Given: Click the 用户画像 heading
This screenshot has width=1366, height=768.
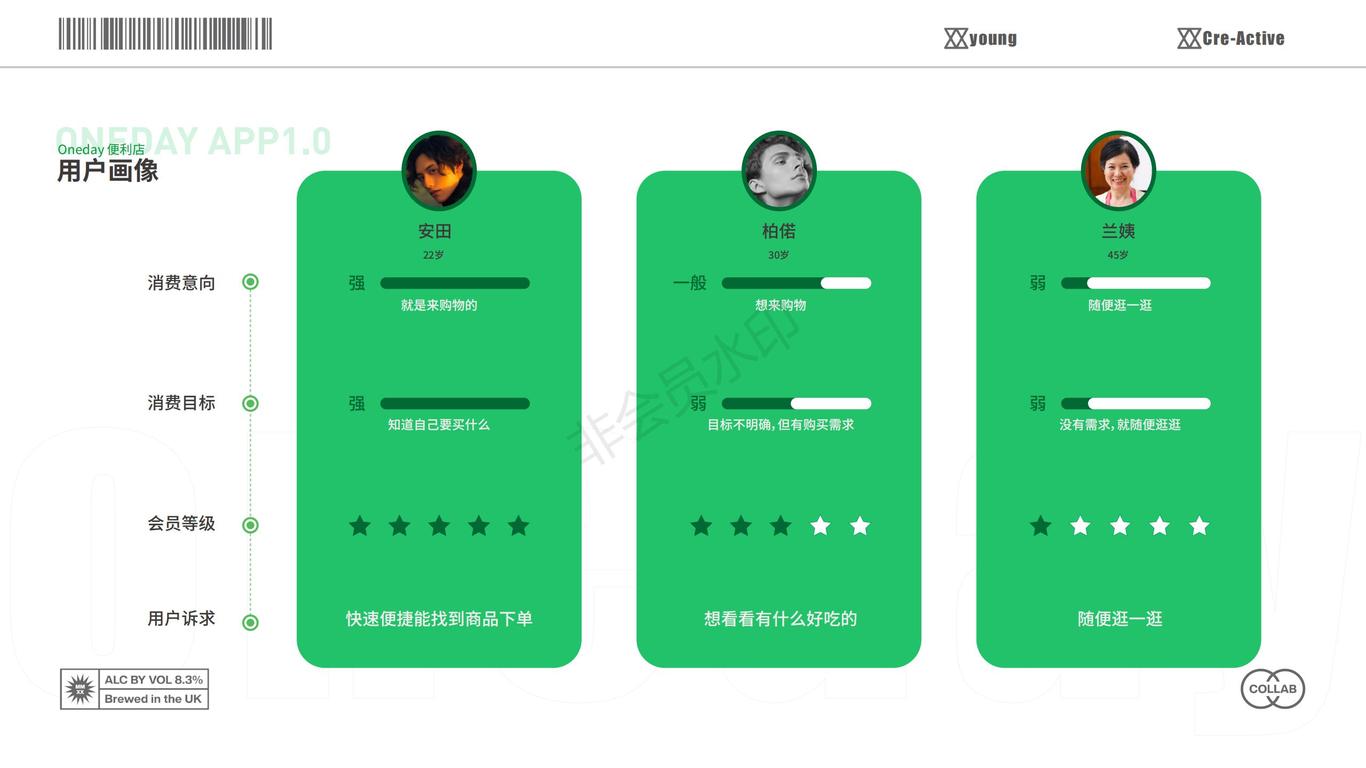Looking at the screenshot, I should [108, 171].
